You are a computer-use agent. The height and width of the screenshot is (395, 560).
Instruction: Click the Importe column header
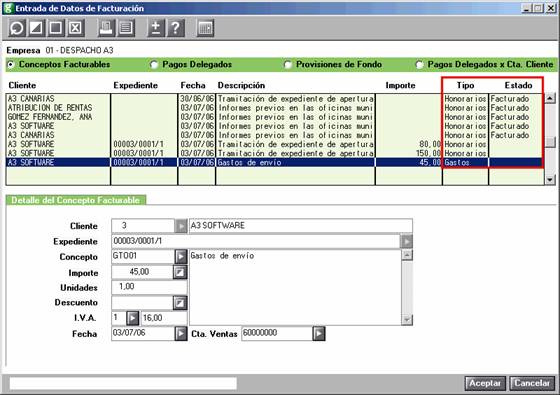click(400, 85)
